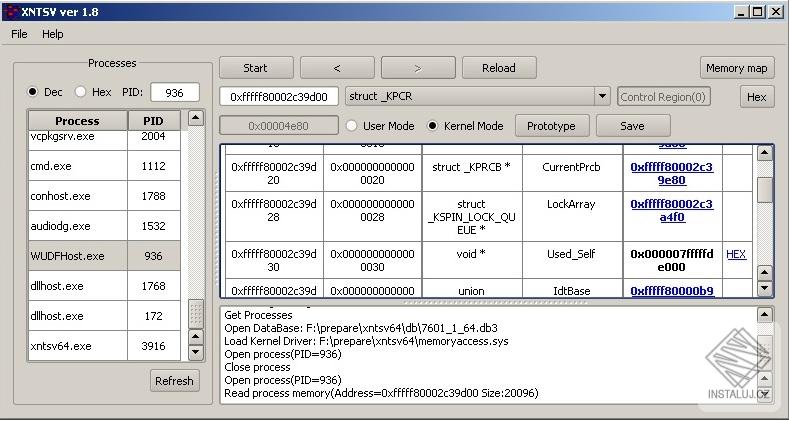Click the XNTSV title bar app icon

point(11,12)
